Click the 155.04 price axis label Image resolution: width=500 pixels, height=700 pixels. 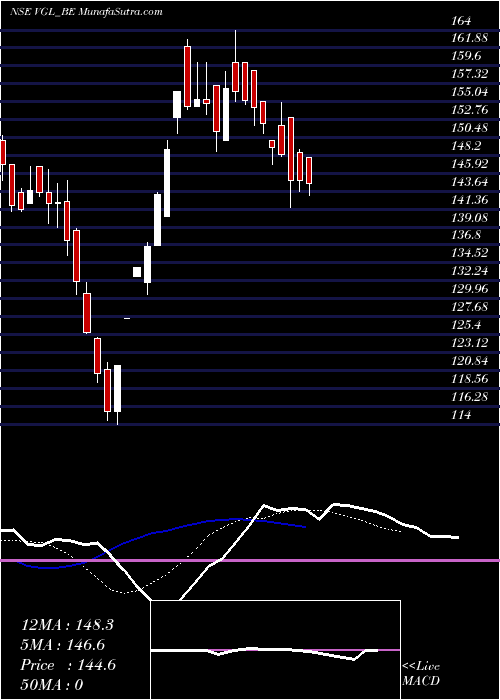coord(469,92)
